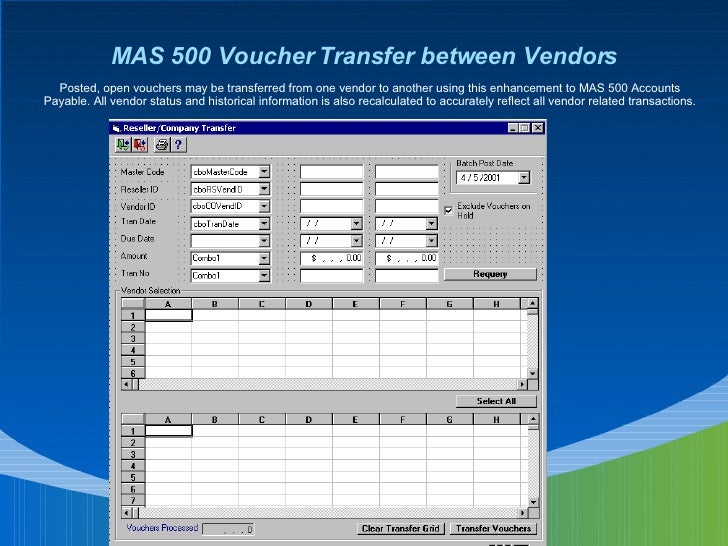Open the cboRSVendID dropdown

click(264, 189)
